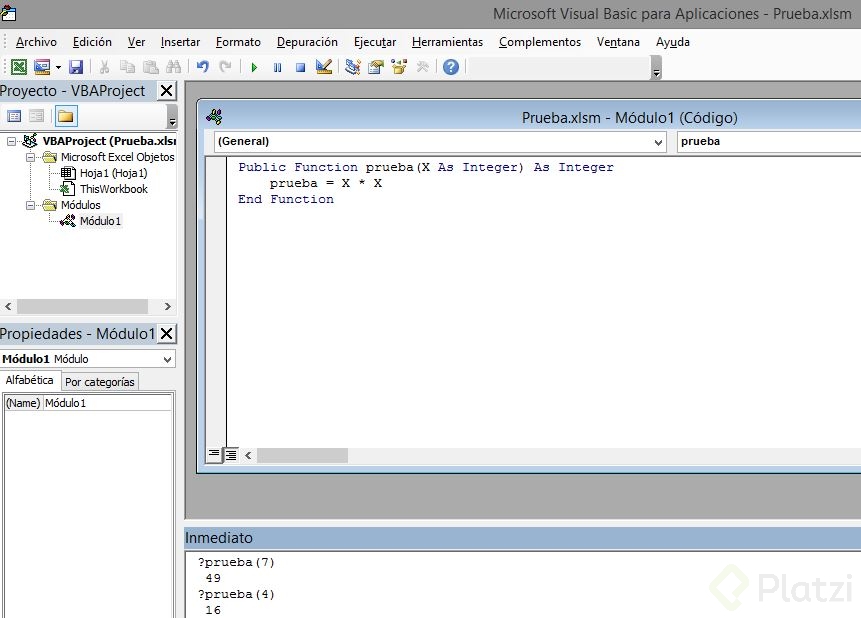Select Hoja1 (Hoja1) in project tree
This screenshot has width=861, height=618.
pos(114,173)
